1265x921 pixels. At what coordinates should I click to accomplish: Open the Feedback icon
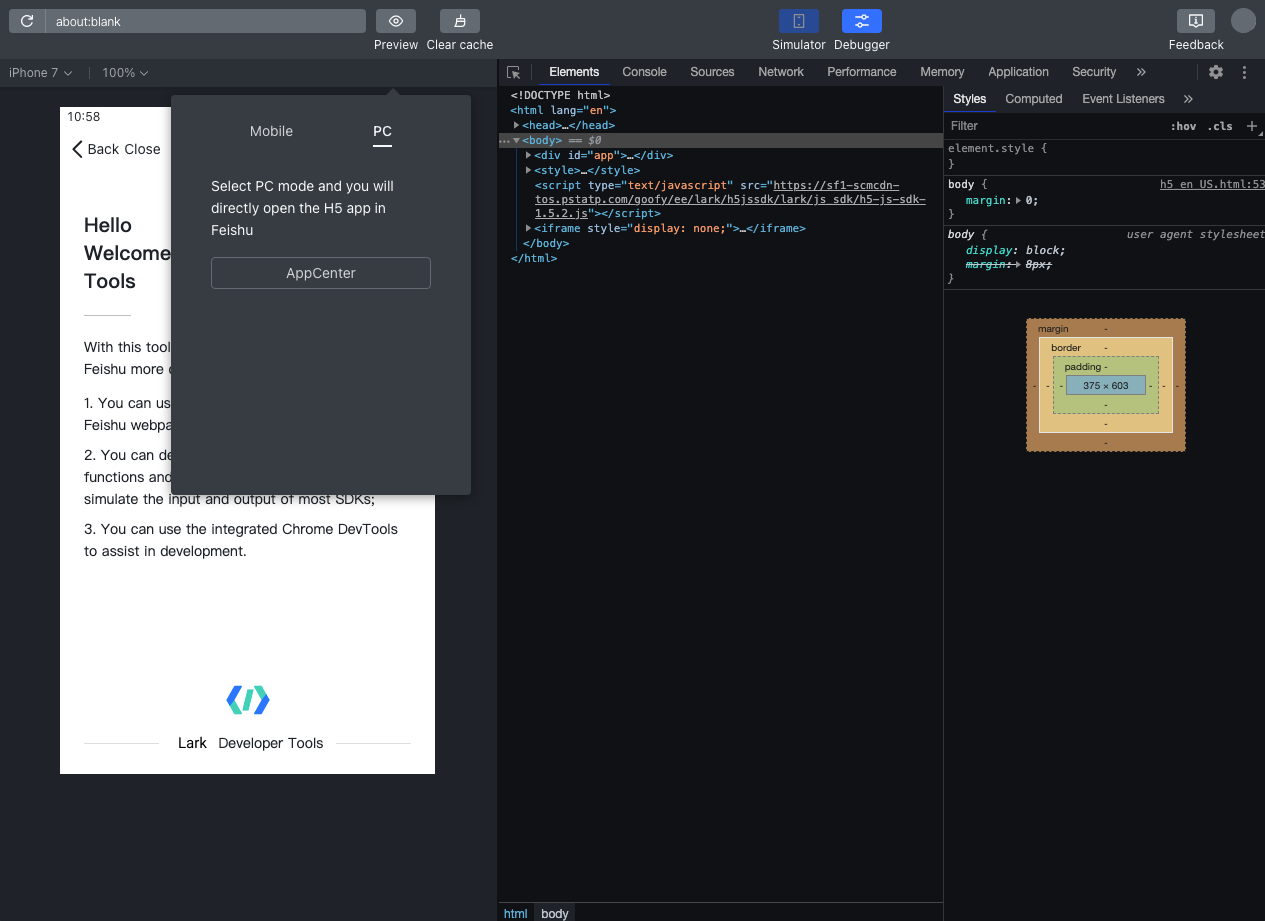click(x=1195, y=21)
